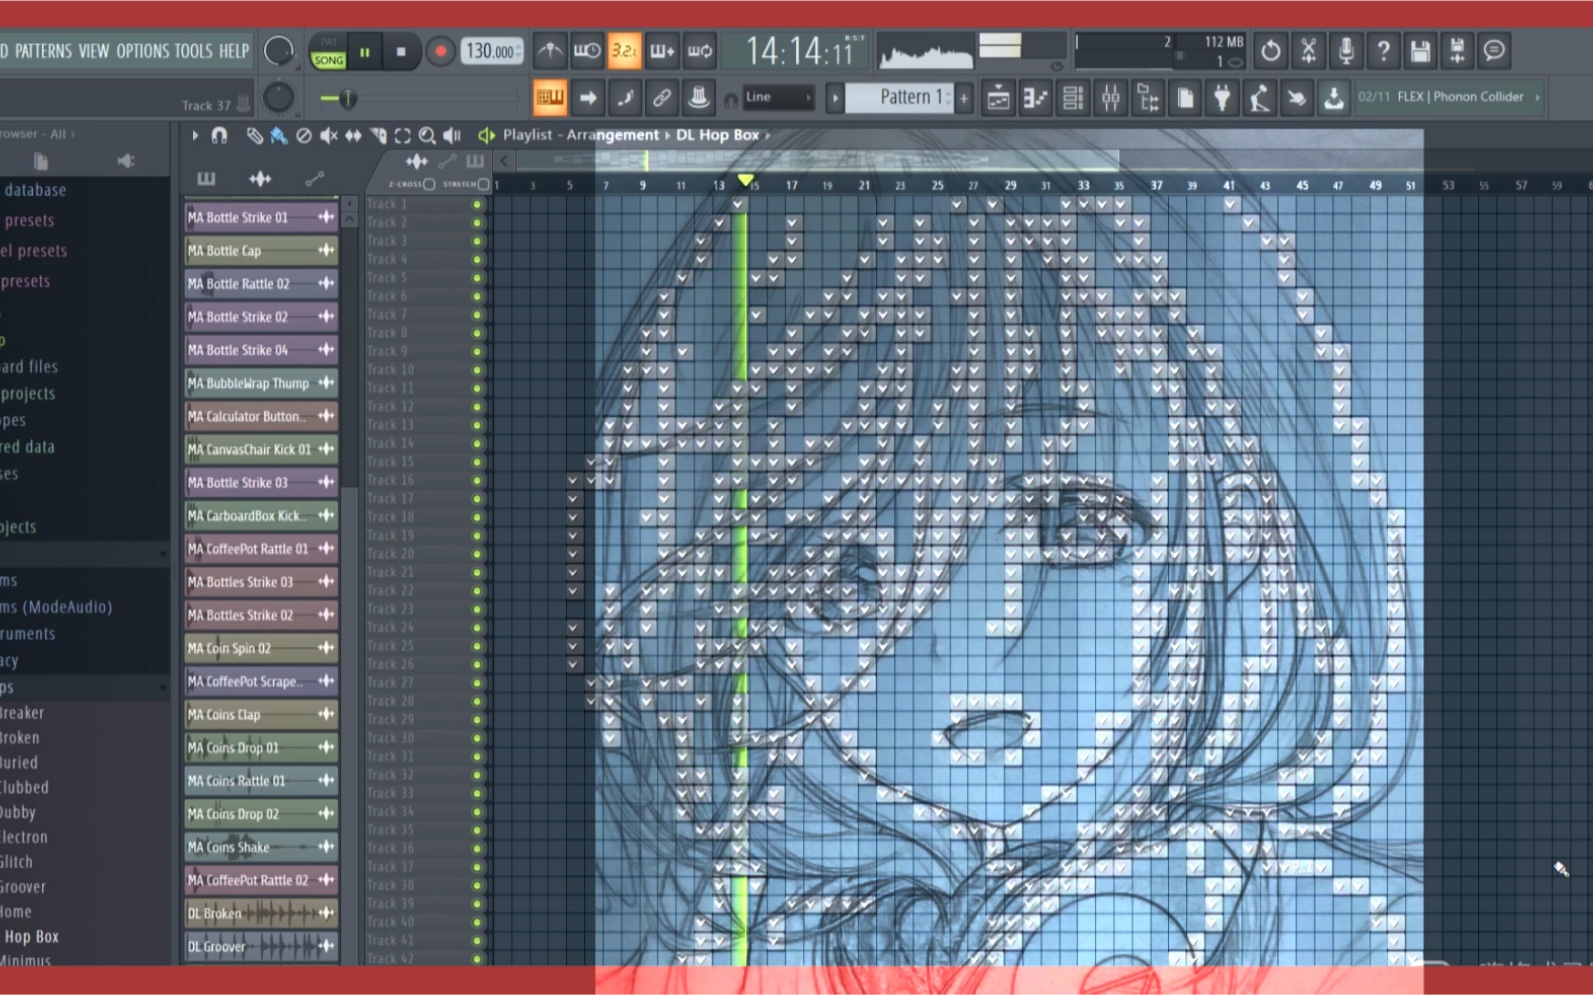The width and height of the screenshot is (1593, 995).
Task: Toggle the metronome icon
Action: [x=549, y=51]
